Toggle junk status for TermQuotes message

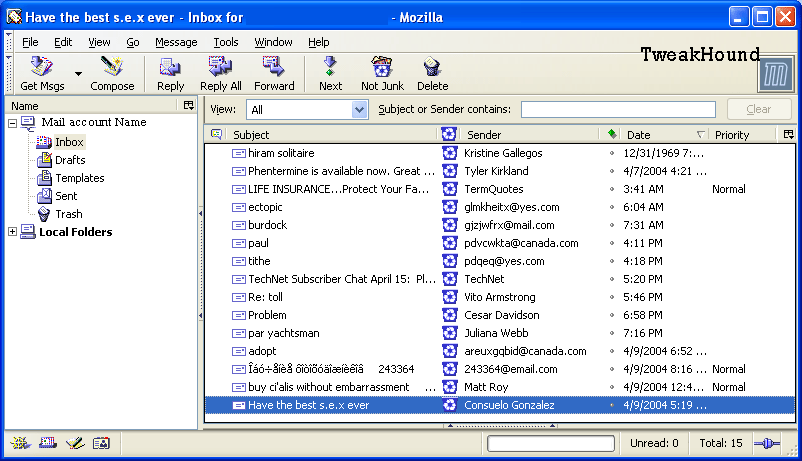[449, 189]
